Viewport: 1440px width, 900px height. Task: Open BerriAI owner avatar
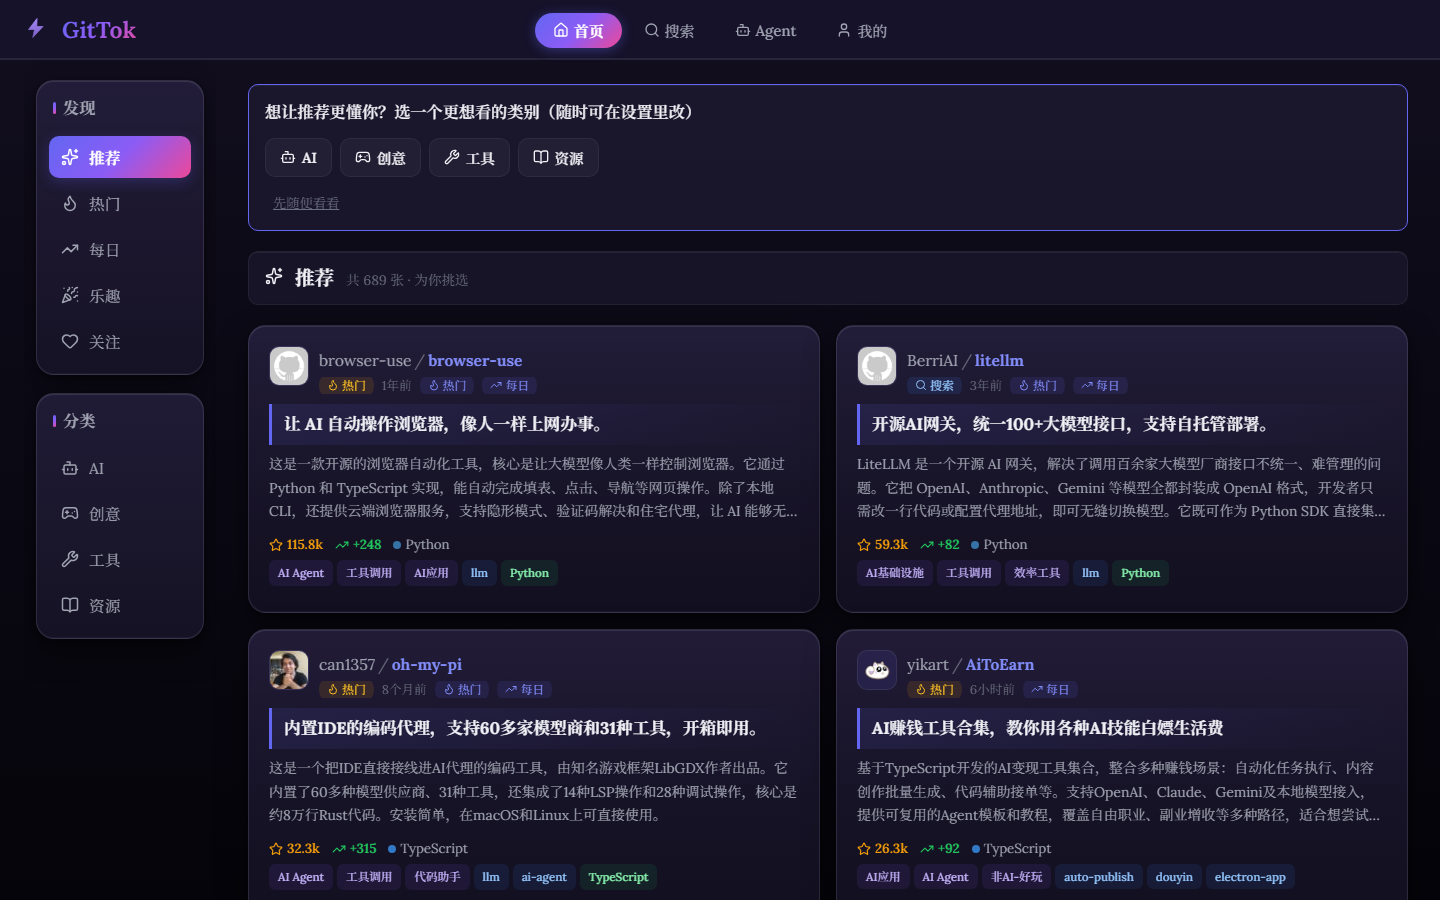[877, 366]
